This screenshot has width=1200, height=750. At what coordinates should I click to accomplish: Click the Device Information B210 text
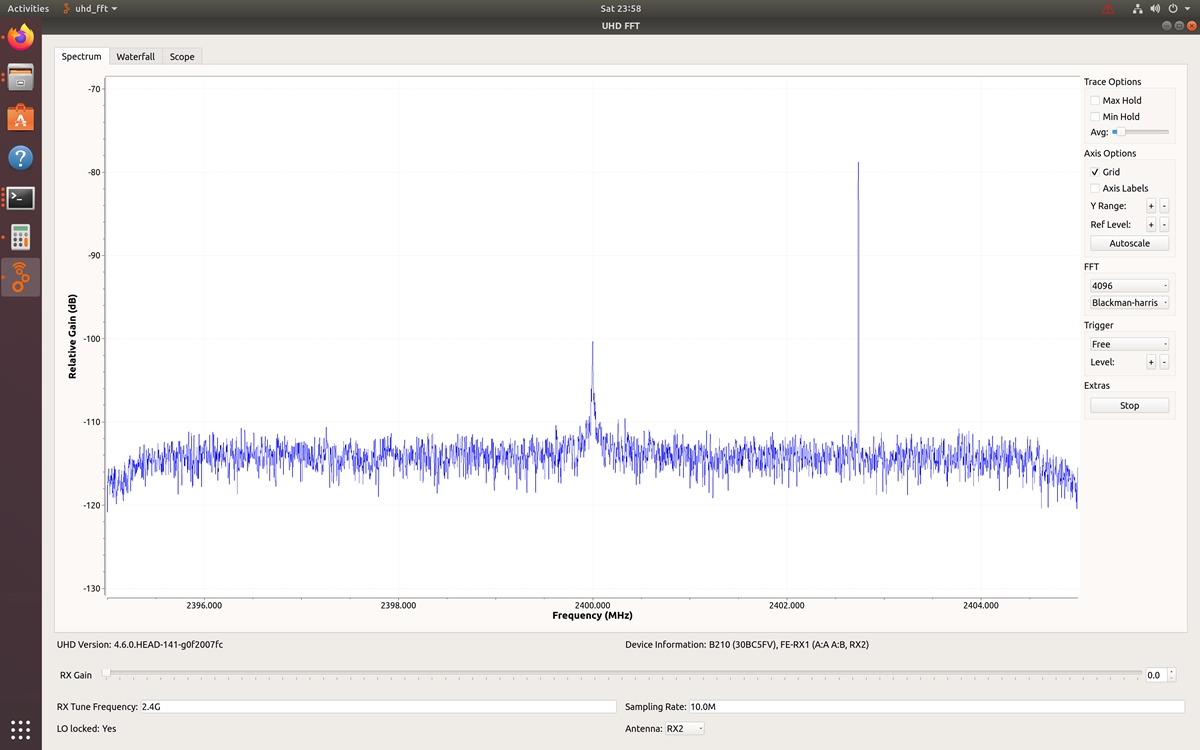tap(747, 645)
